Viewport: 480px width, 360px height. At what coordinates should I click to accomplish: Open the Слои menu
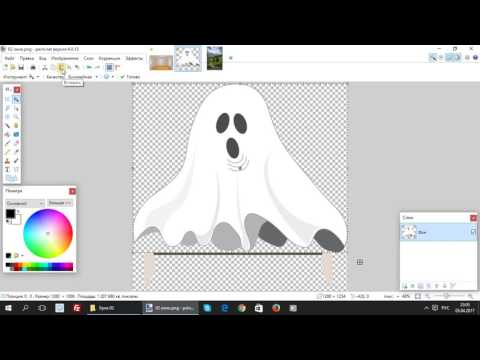(88, 58)
